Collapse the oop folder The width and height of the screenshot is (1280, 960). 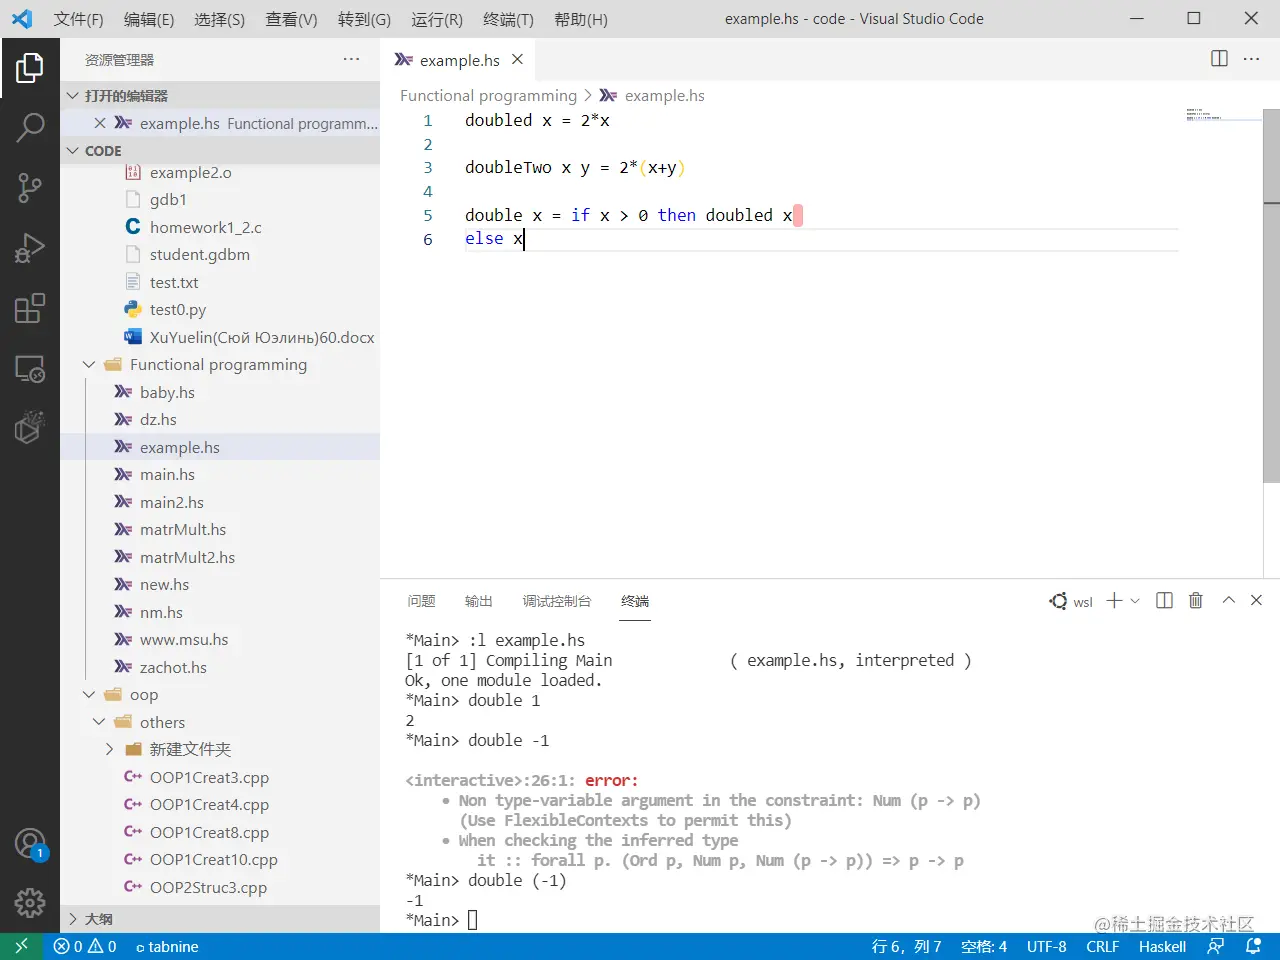click(89, 695)
